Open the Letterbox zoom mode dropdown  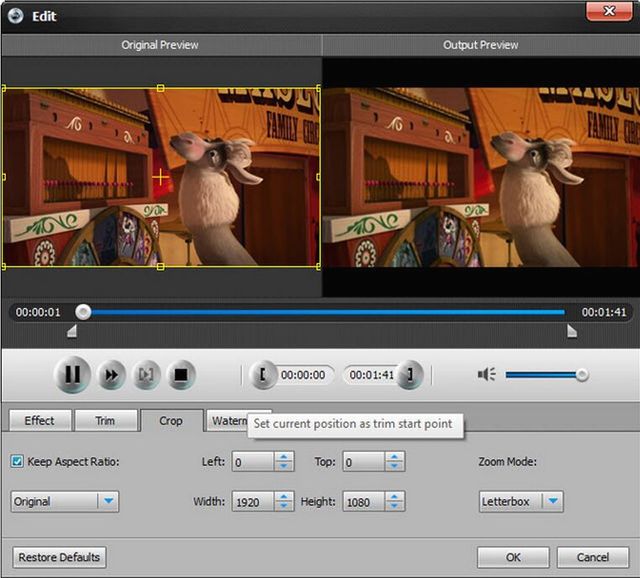tap(521, 501)
